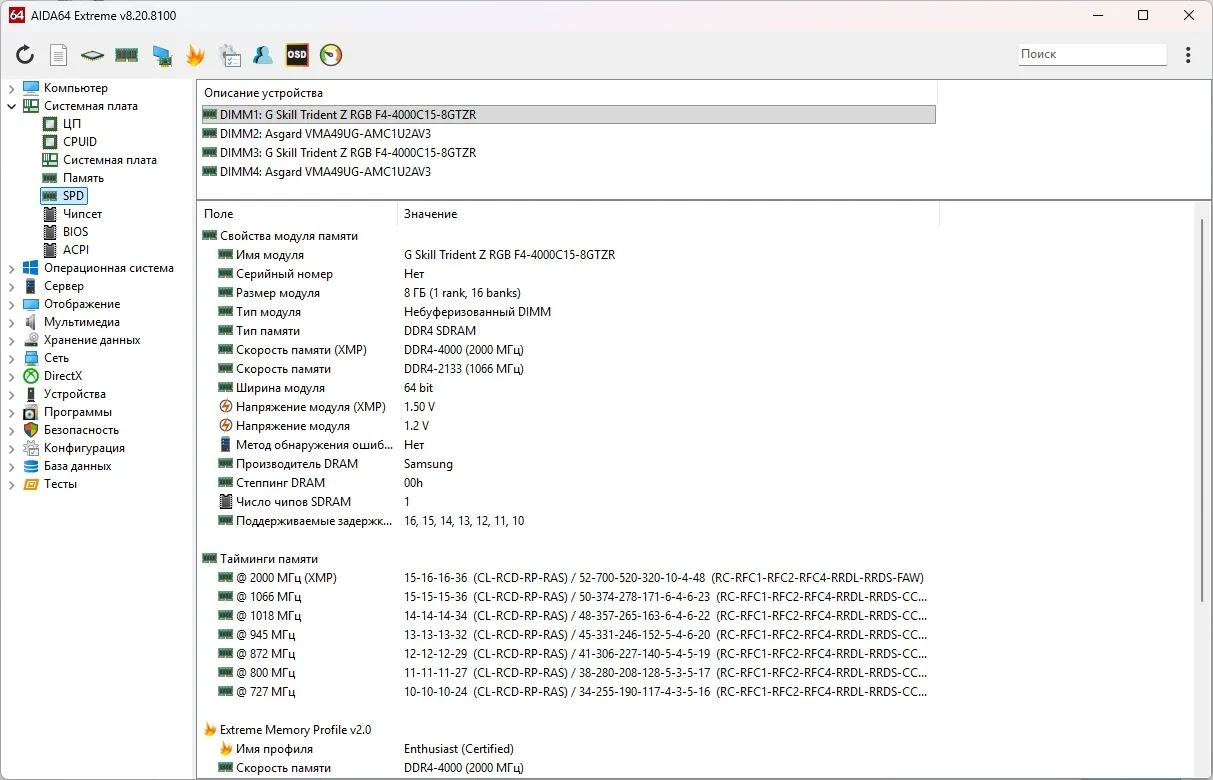The height and width of the screenshot is (780, 1213).
Task: Click the gauge benchmark toolbar icon
Action: (x=331, y=55)
